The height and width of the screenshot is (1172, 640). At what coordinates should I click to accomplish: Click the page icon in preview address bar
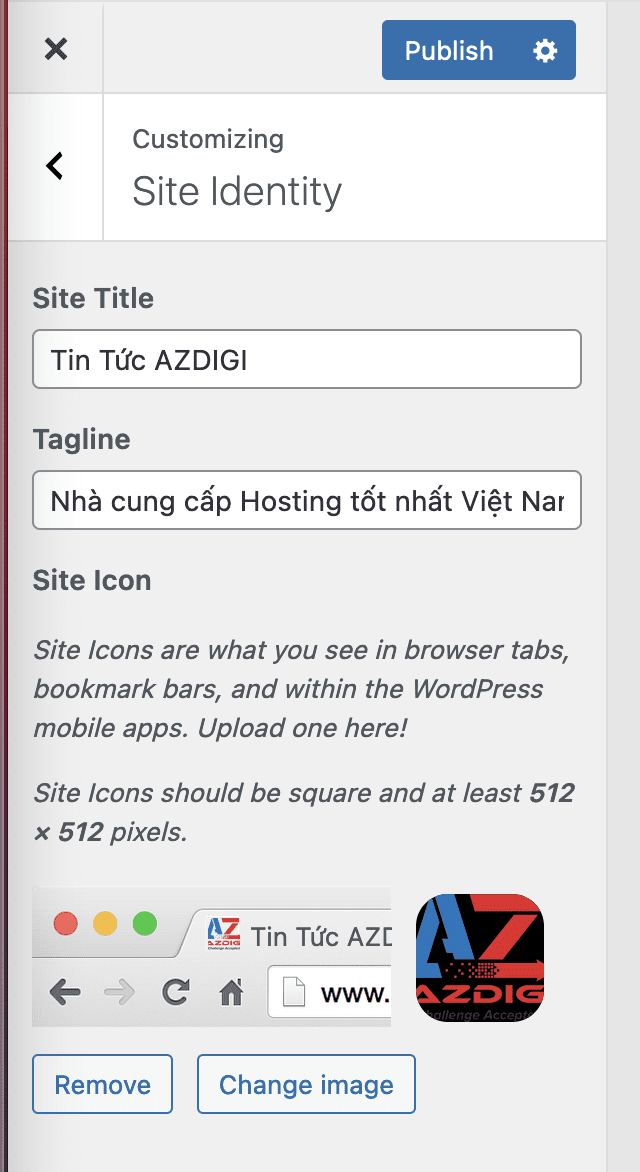tap(292, 993)
